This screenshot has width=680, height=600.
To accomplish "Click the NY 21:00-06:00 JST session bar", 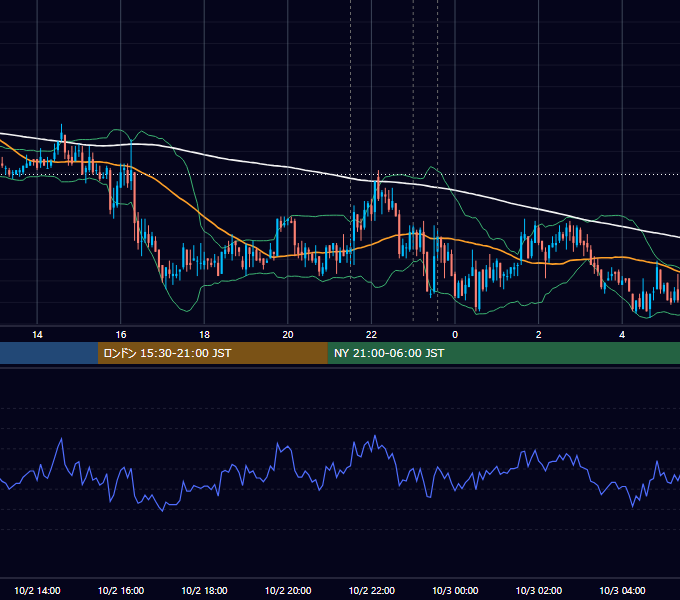I will pos(503,353).
